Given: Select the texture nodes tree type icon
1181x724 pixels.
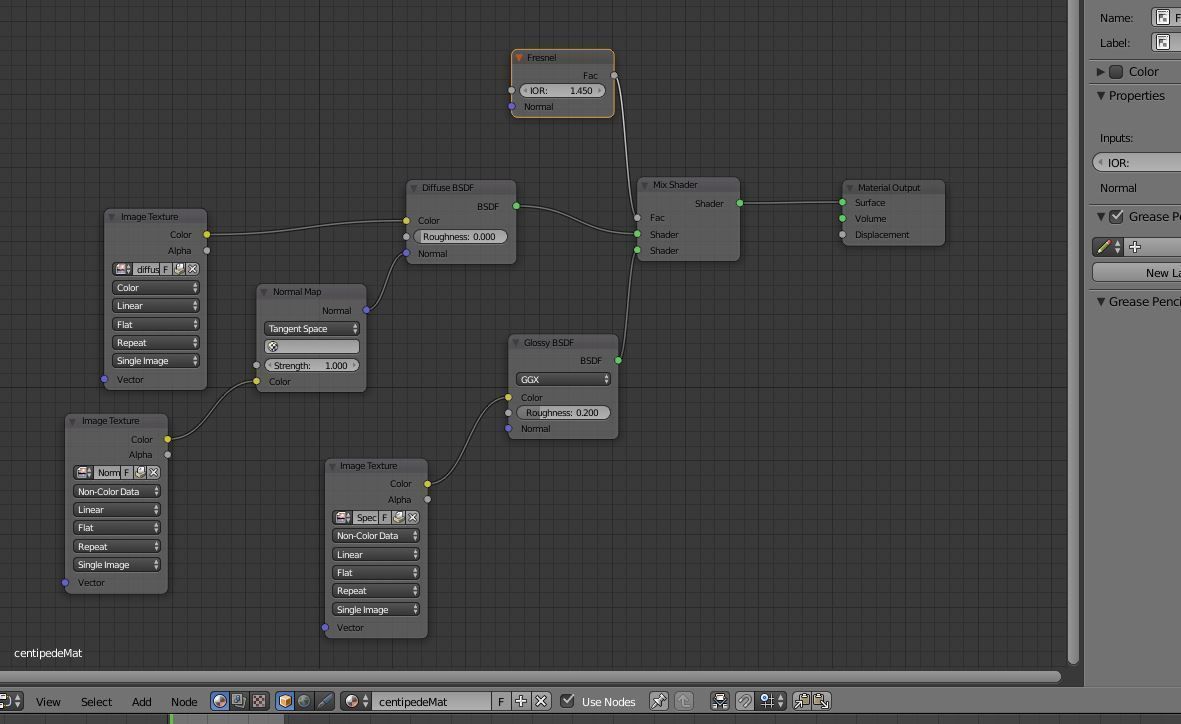Looking at the screenshot, I should [x=258, y=701].
